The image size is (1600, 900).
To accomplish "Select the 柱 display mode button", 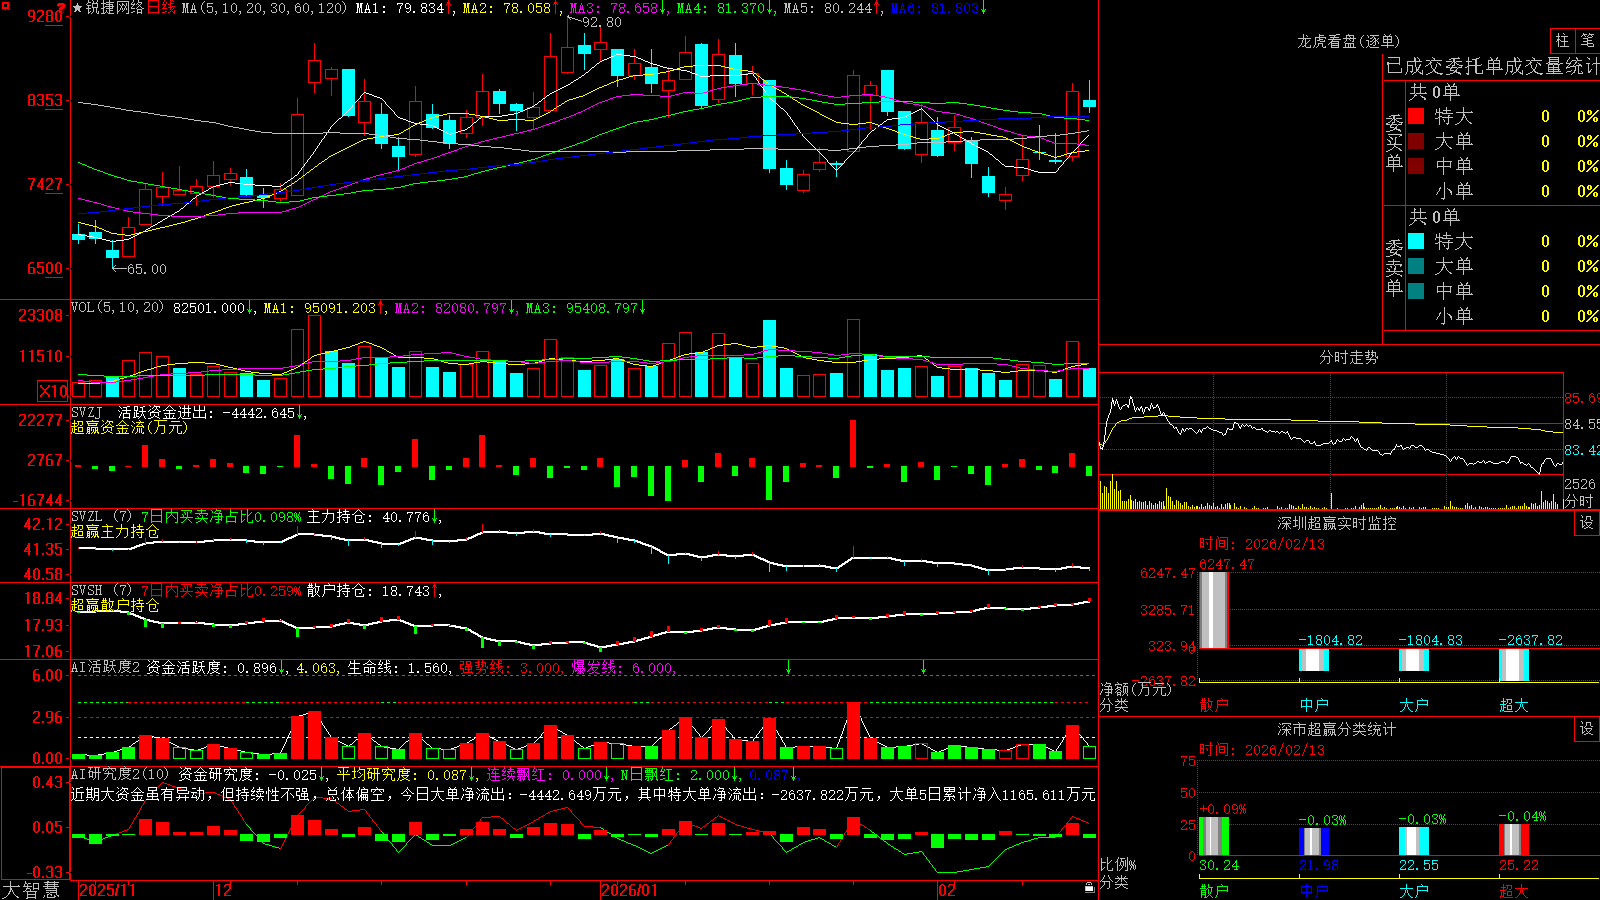I will pyautogui.click(x=1562, y=40).
